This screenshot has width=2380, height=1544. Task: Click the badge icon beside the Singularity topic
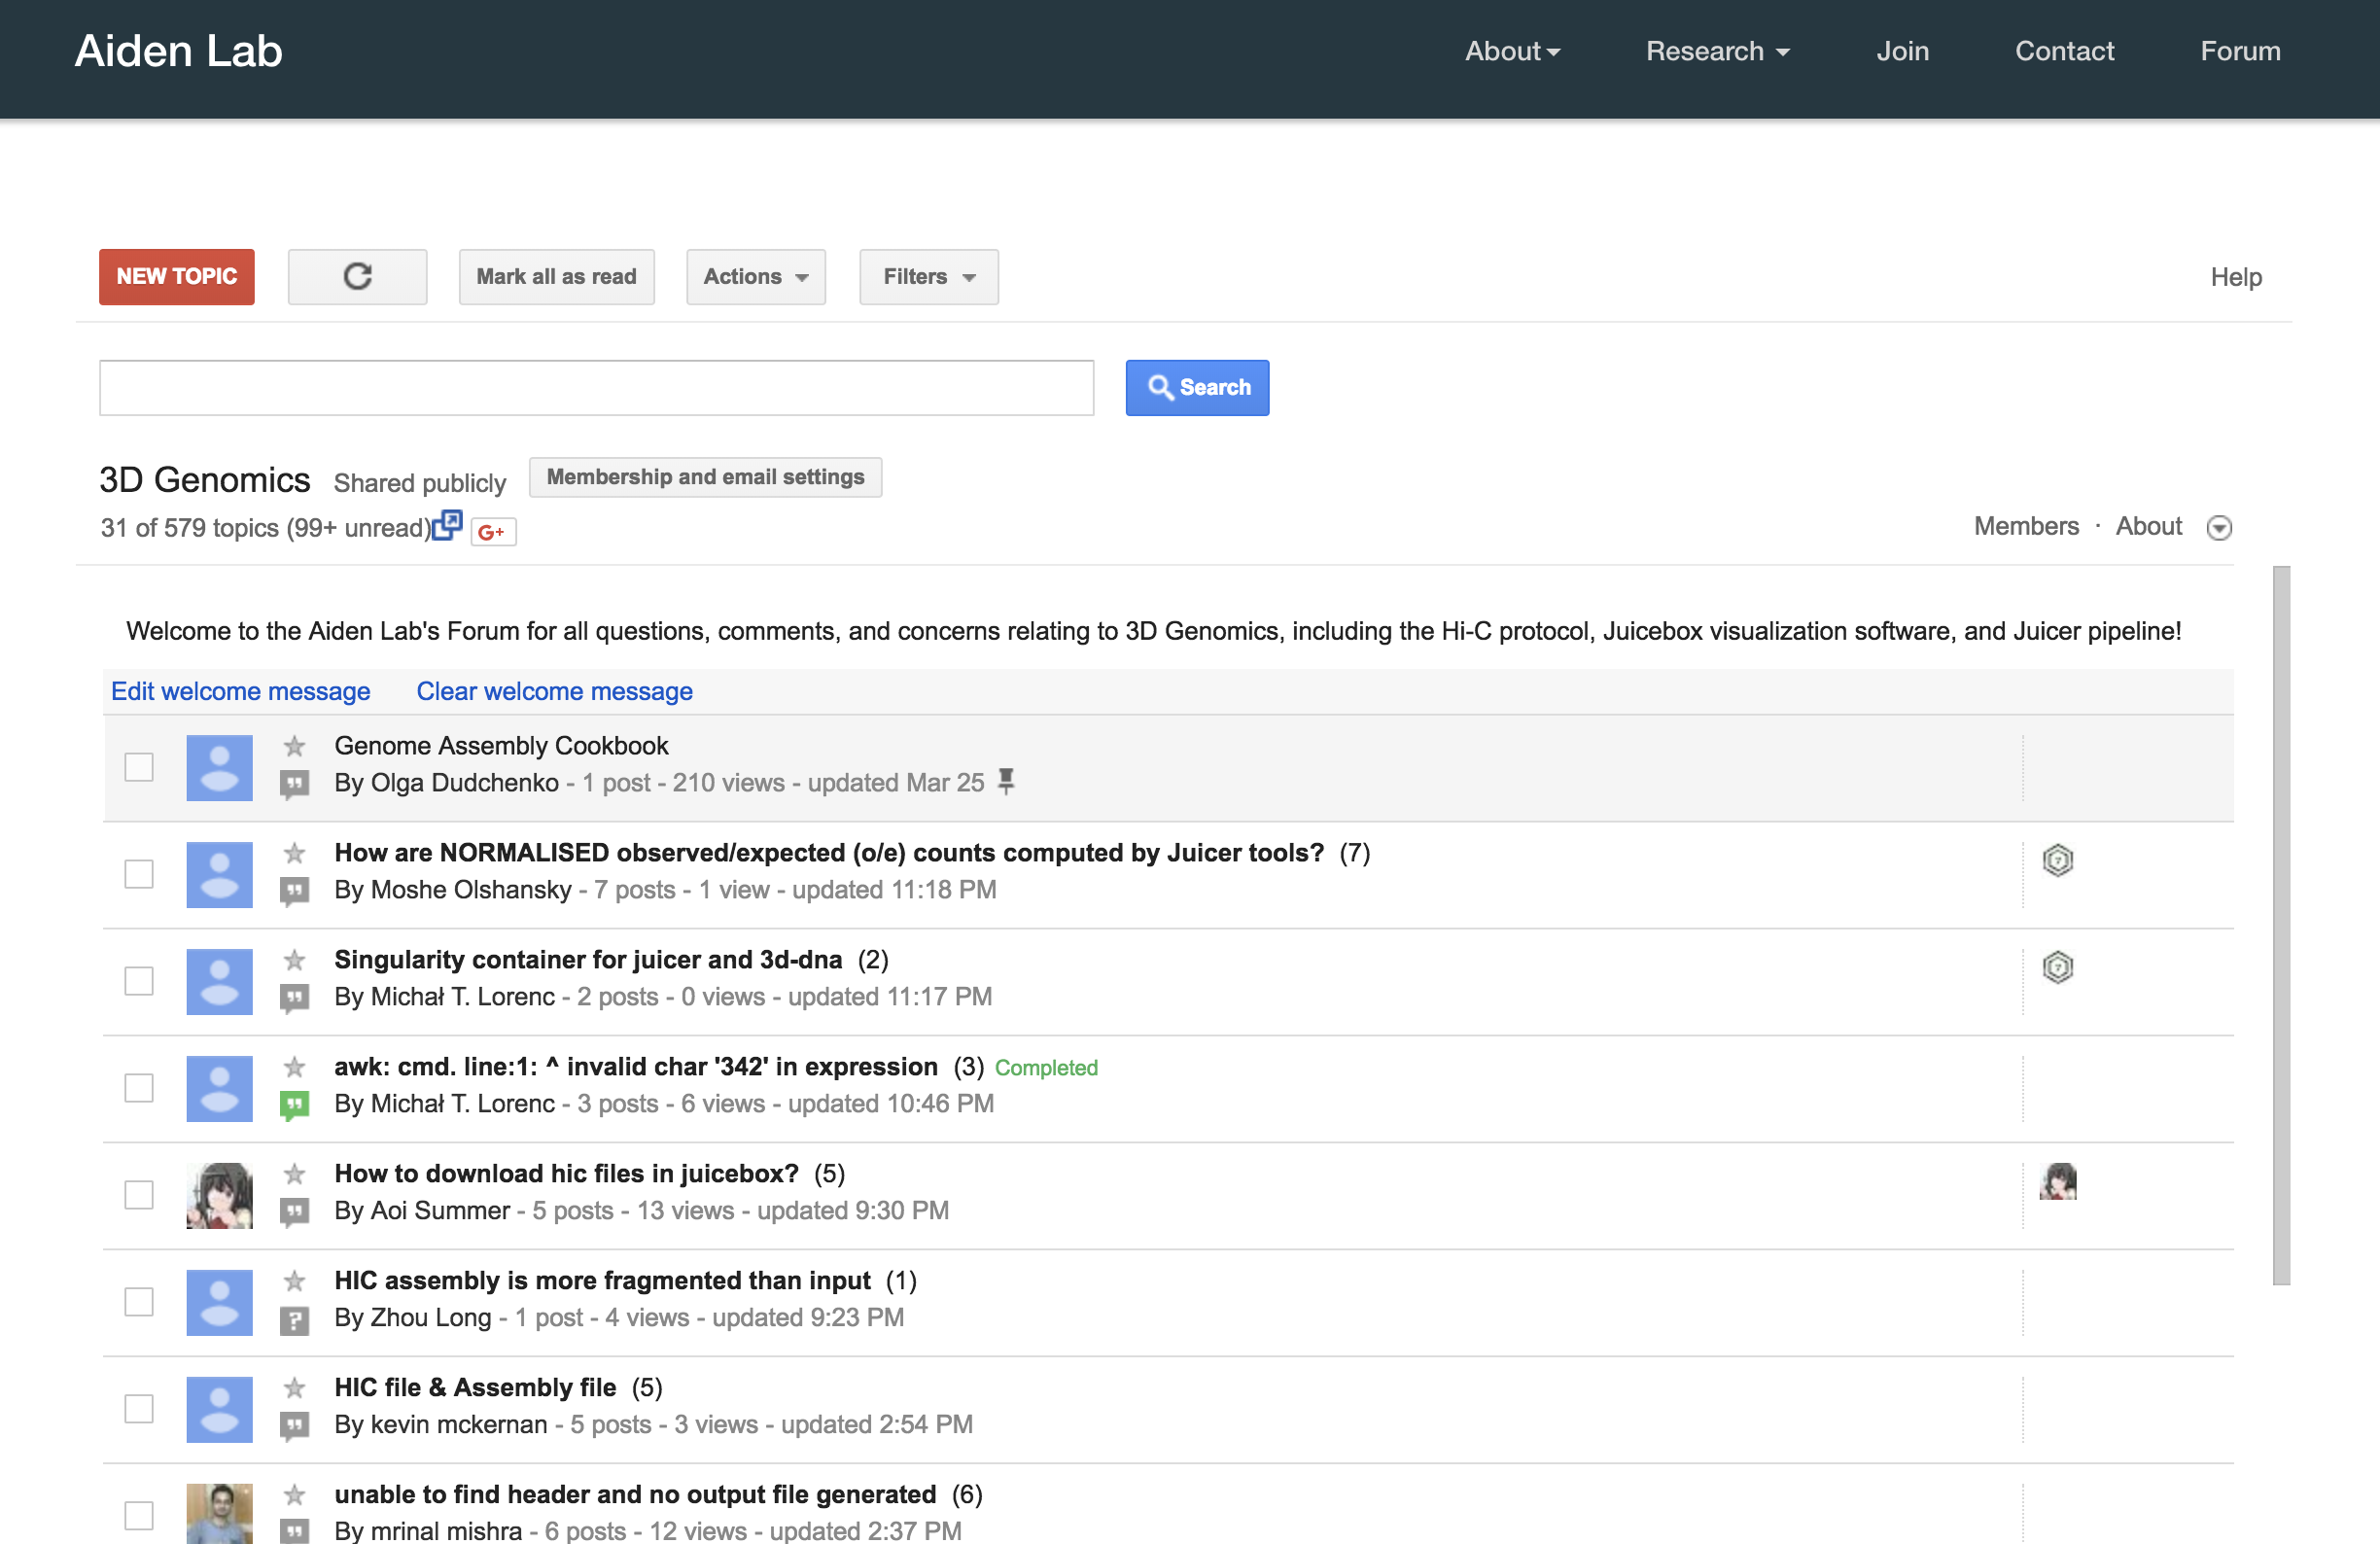tap(2057, 967)
